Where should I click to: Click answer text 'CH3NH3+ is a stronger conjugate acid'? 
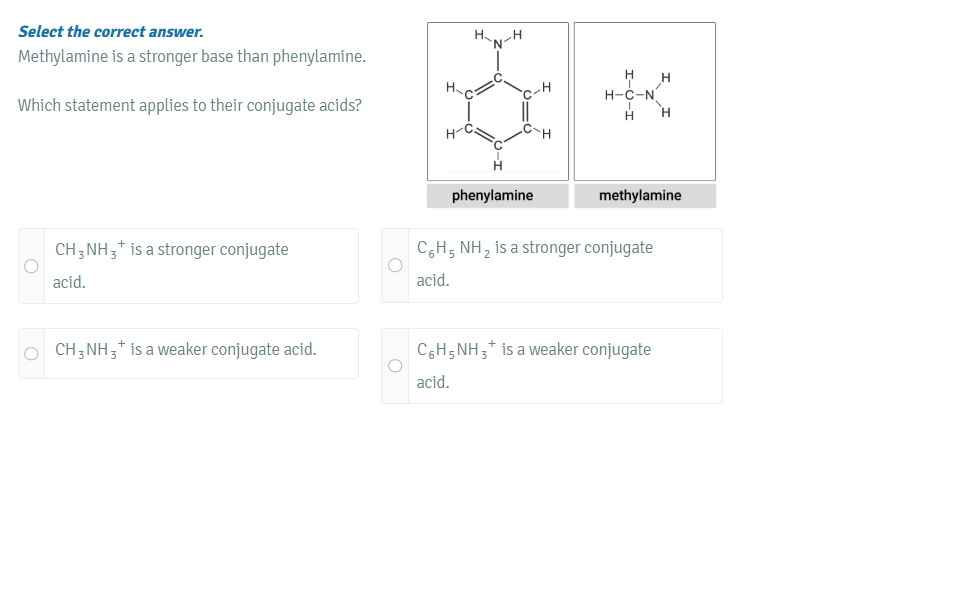[x=171, y=265]
